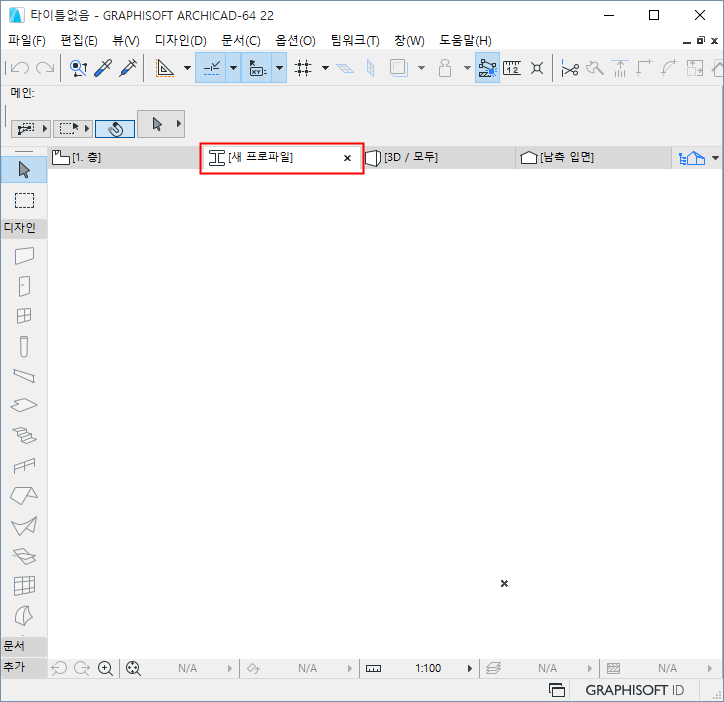Open the 창(W) menu
724x702 pixels.
coord(409,41)
